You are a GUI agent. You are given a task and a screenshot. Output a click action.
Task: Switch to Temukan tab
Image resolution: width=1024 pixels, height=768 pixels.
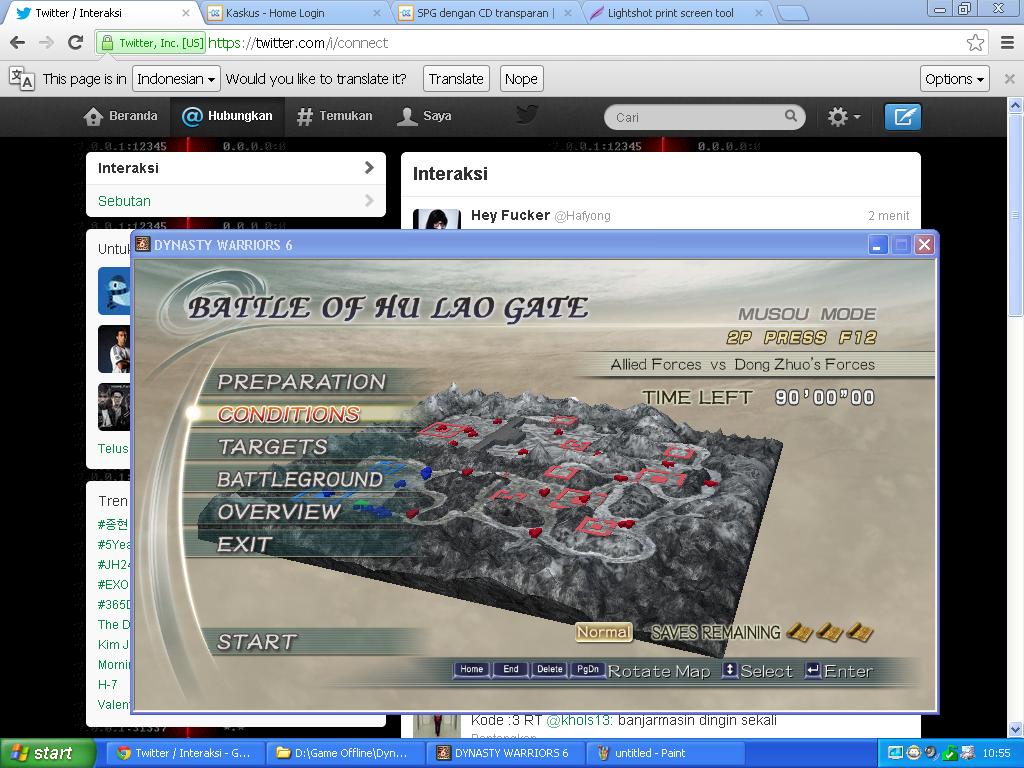(335, 116)
